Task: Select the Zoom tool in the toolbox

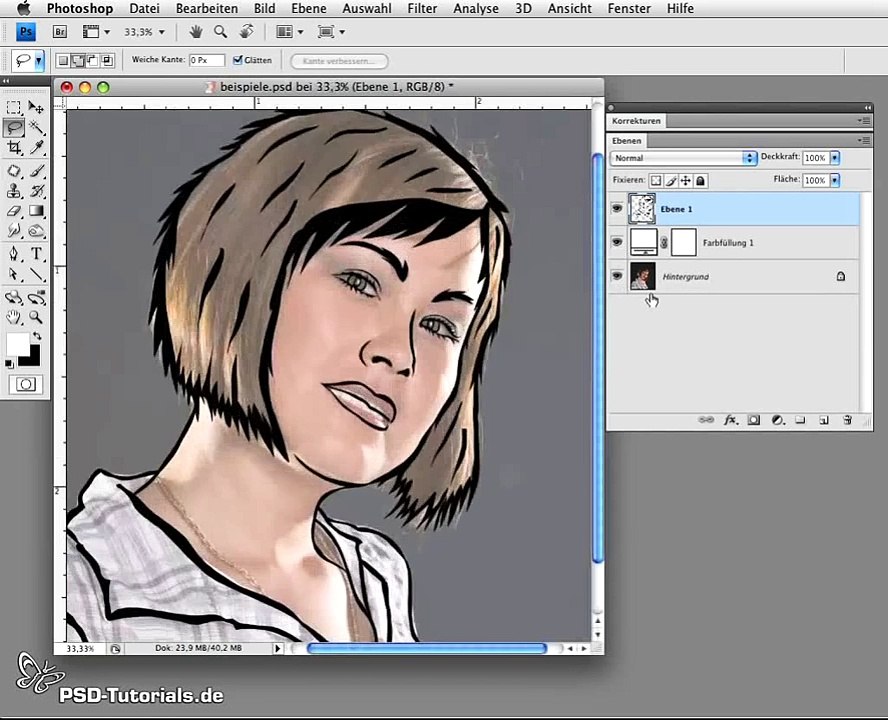Action: tap(36, 317)
